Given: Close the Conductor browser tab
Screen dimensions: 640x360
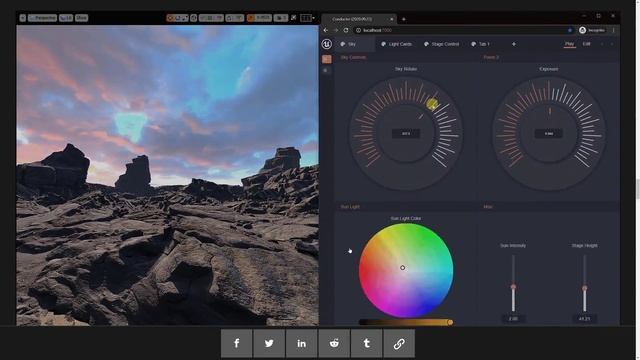Looking at the screenshot, I should (392, 19).
